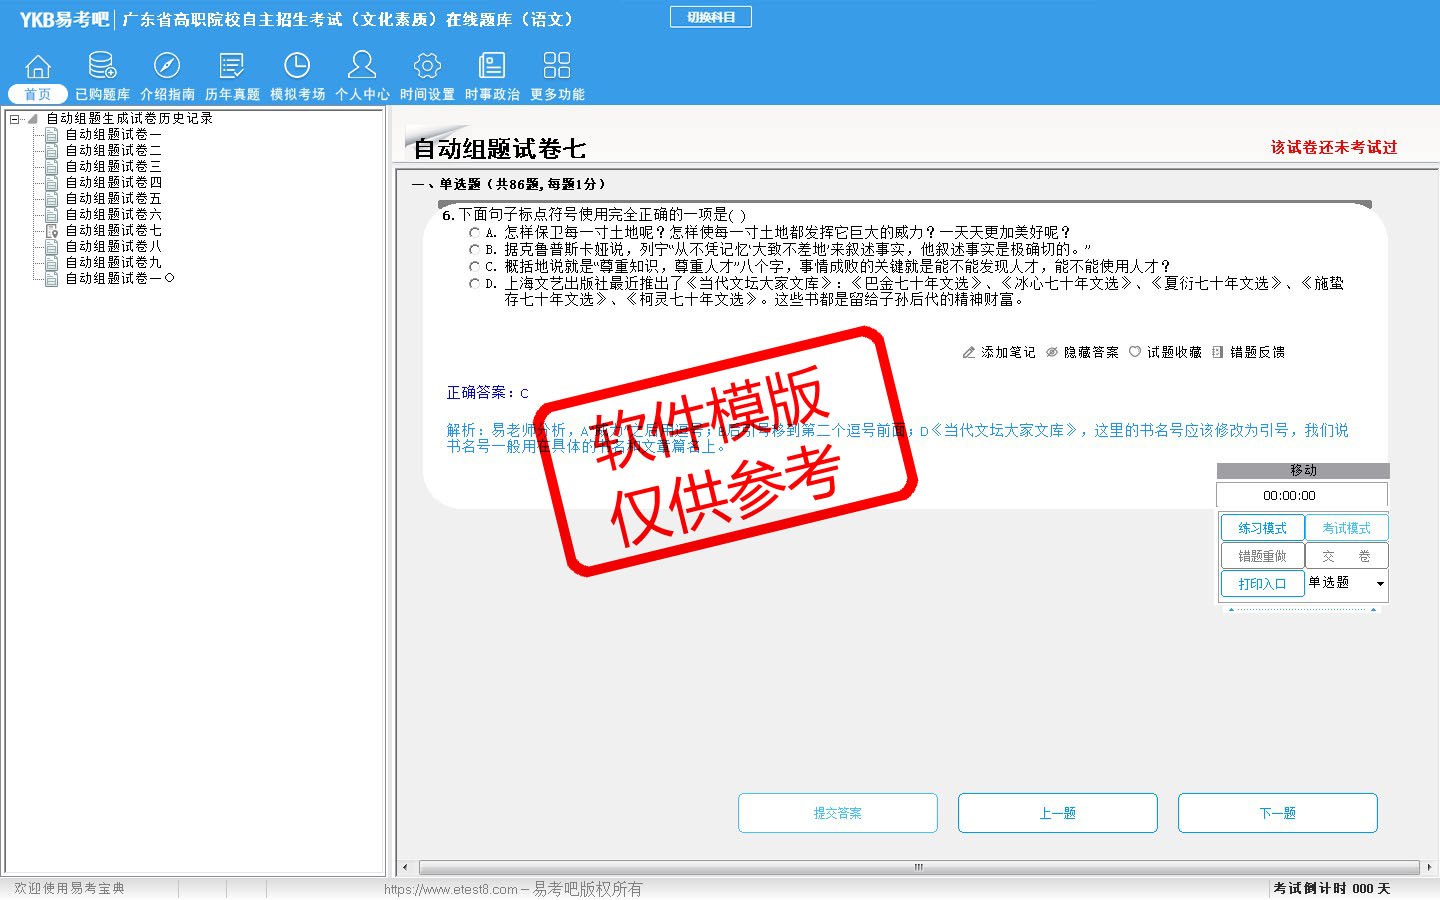The width and height of the screenshot is (1440, 900).
Task: Open 个人中心 user profile icon
Action: pos(362,67)
